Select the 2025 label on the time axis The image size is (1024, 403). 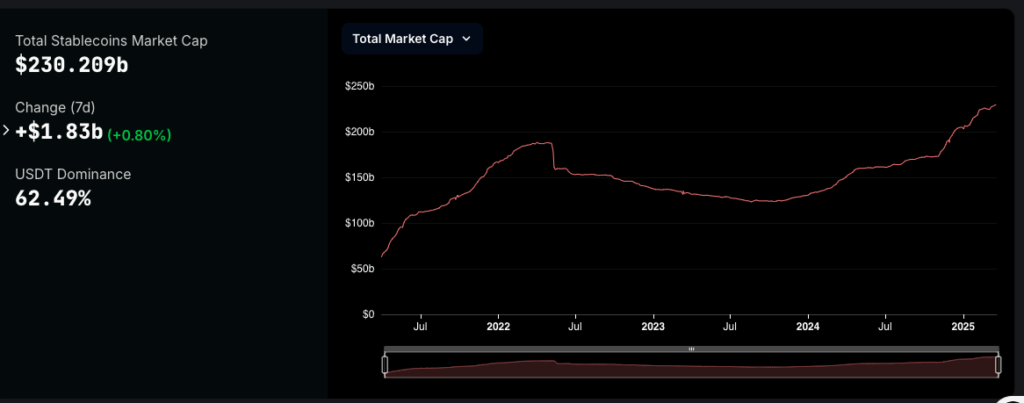coord(963,327)
